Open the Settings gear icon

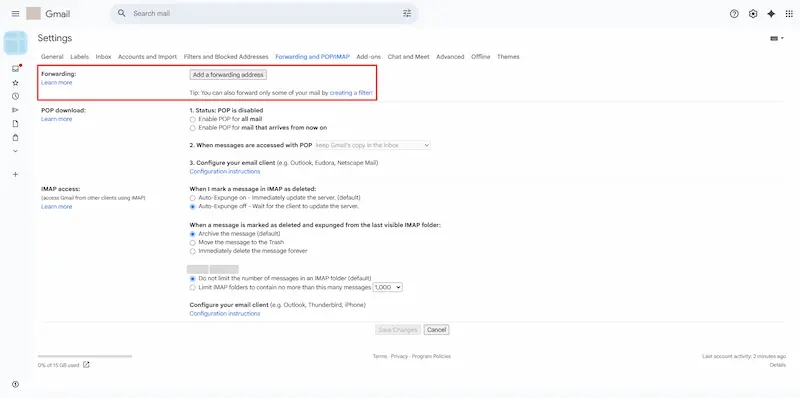tap(753, 14)
